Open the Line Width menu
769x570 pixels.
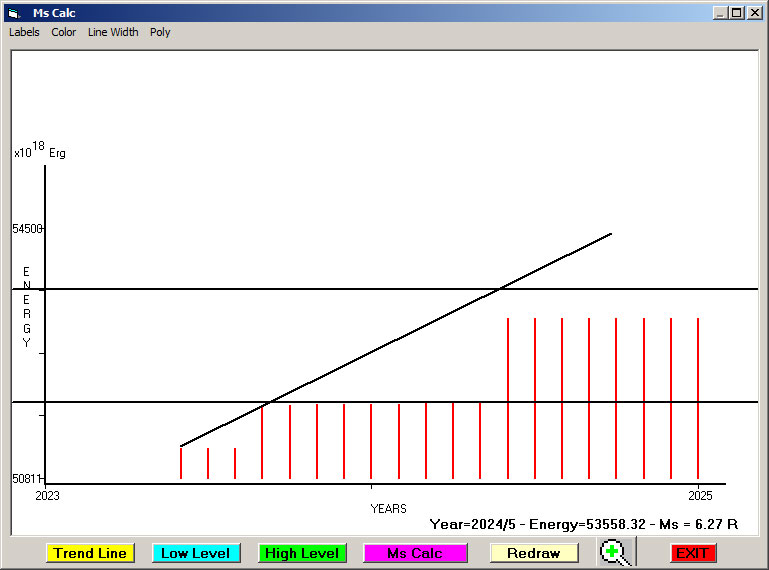[113, 32]
